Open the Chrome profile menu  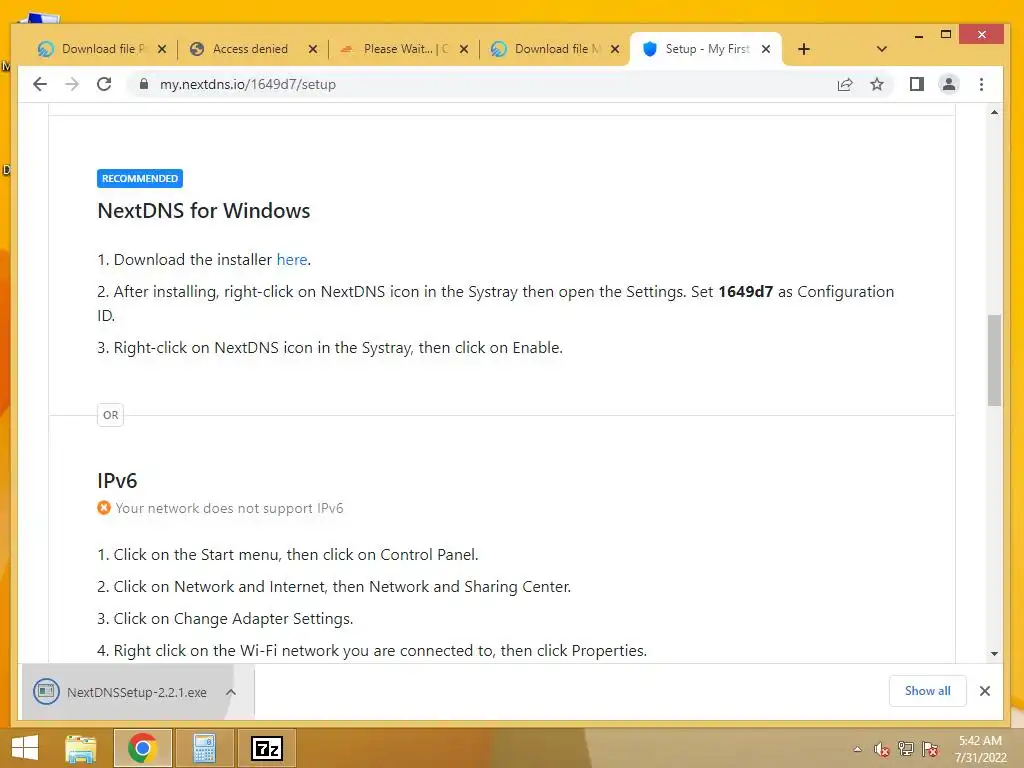949,84
